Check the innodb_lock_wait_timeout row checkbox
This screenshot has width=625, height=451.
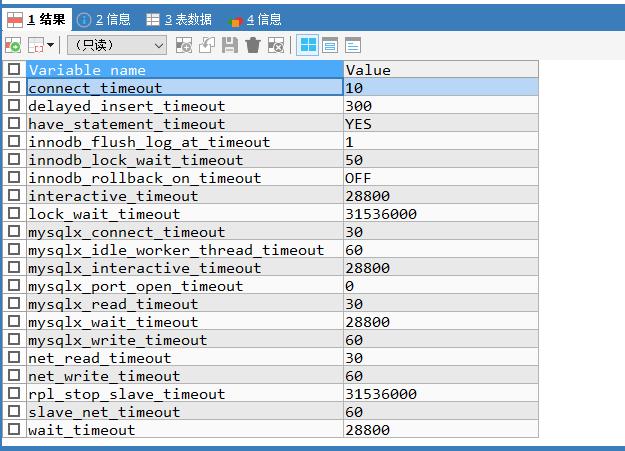[x=14, y=159]
